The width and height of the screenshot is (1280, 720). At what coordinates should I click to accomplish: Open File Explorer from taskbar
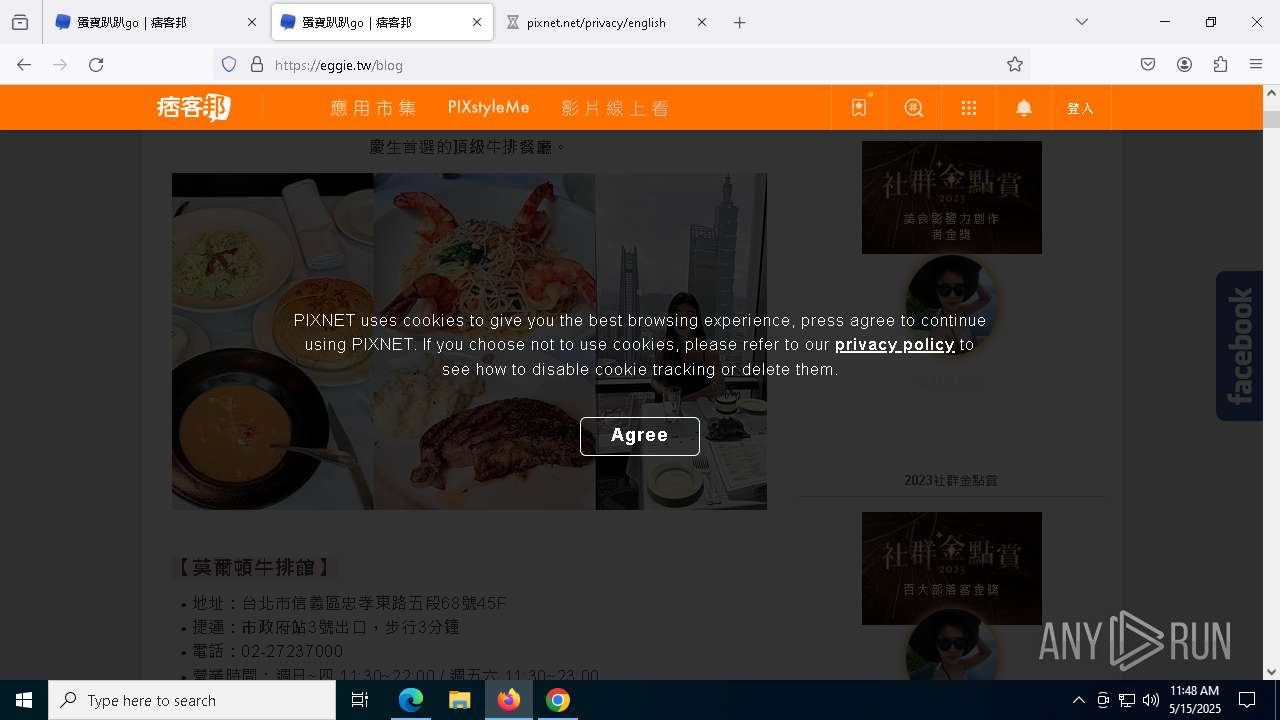pos(459,700)
